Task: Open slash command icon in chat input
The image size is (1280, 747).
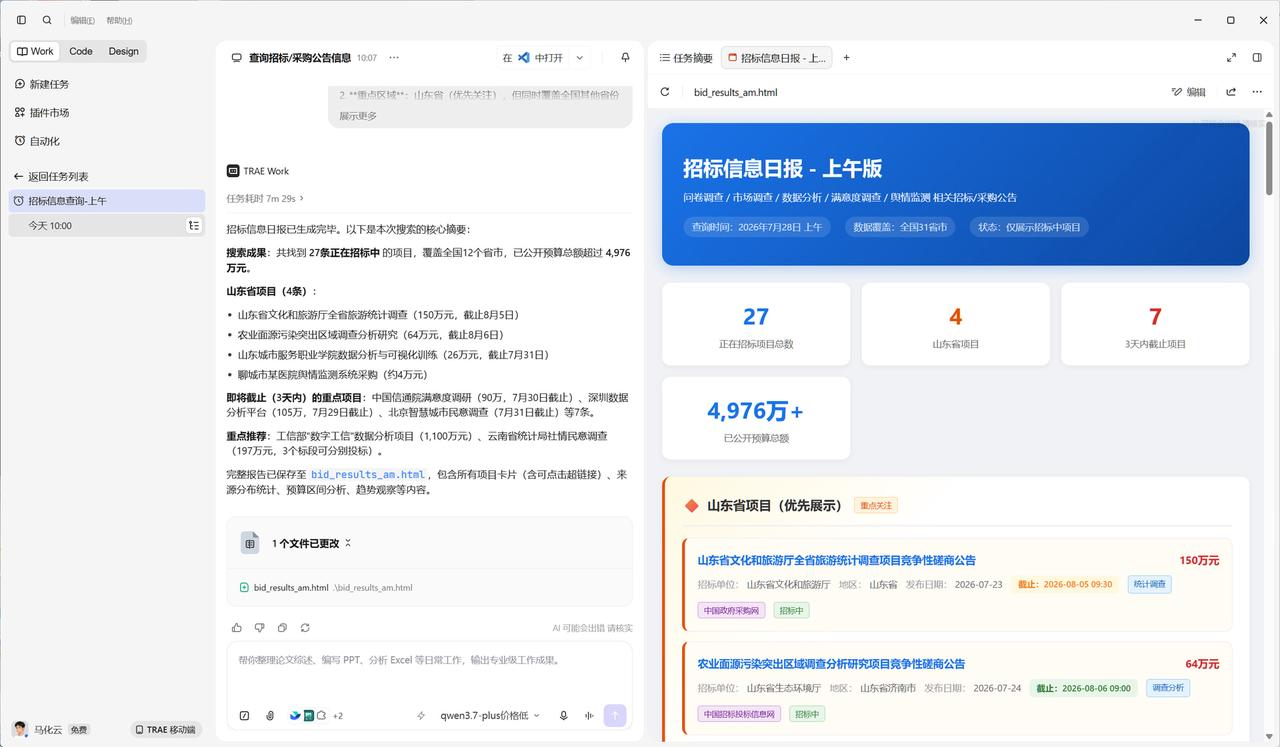Action: point(245,715)
